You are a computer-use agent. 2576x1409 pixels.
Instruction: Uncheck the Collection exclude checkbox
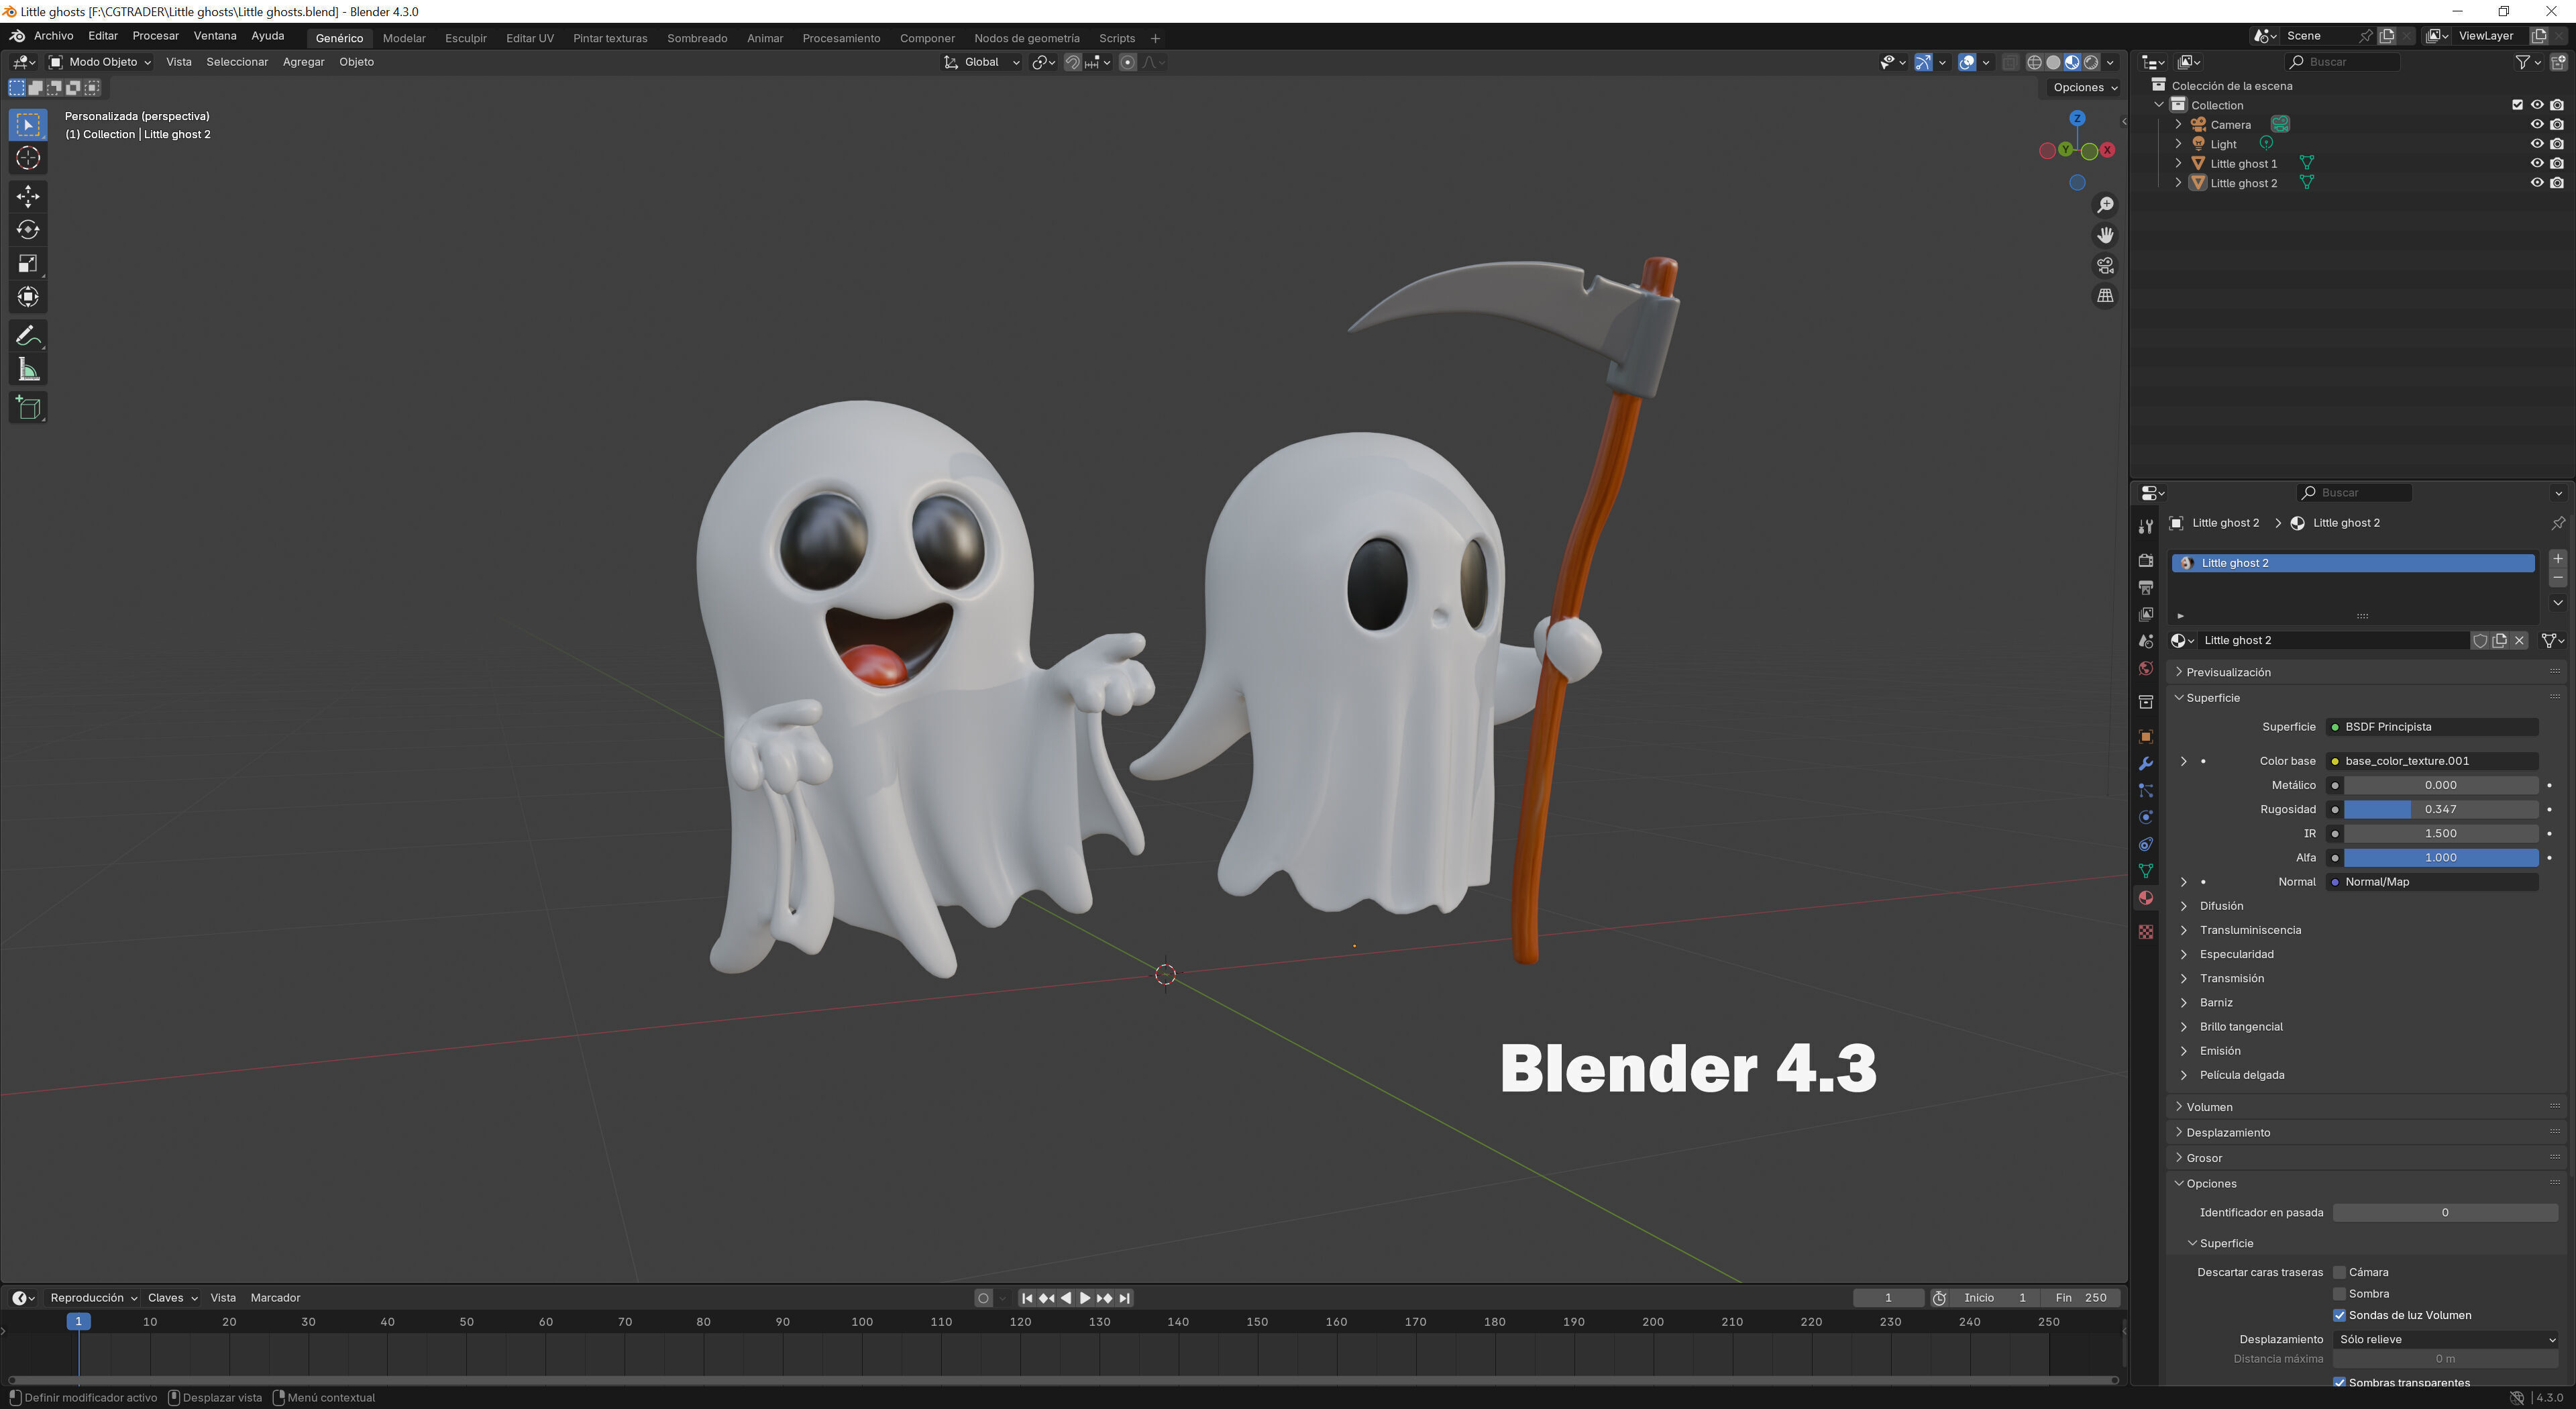pos(2518,105)
